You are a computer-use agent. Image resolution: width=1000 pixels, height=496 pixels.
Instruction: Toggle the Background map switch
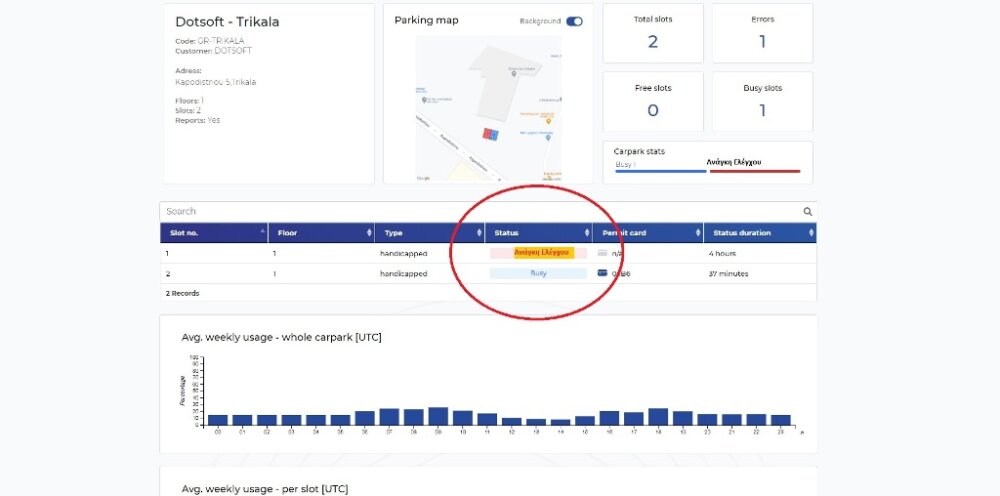pos(574,21)
